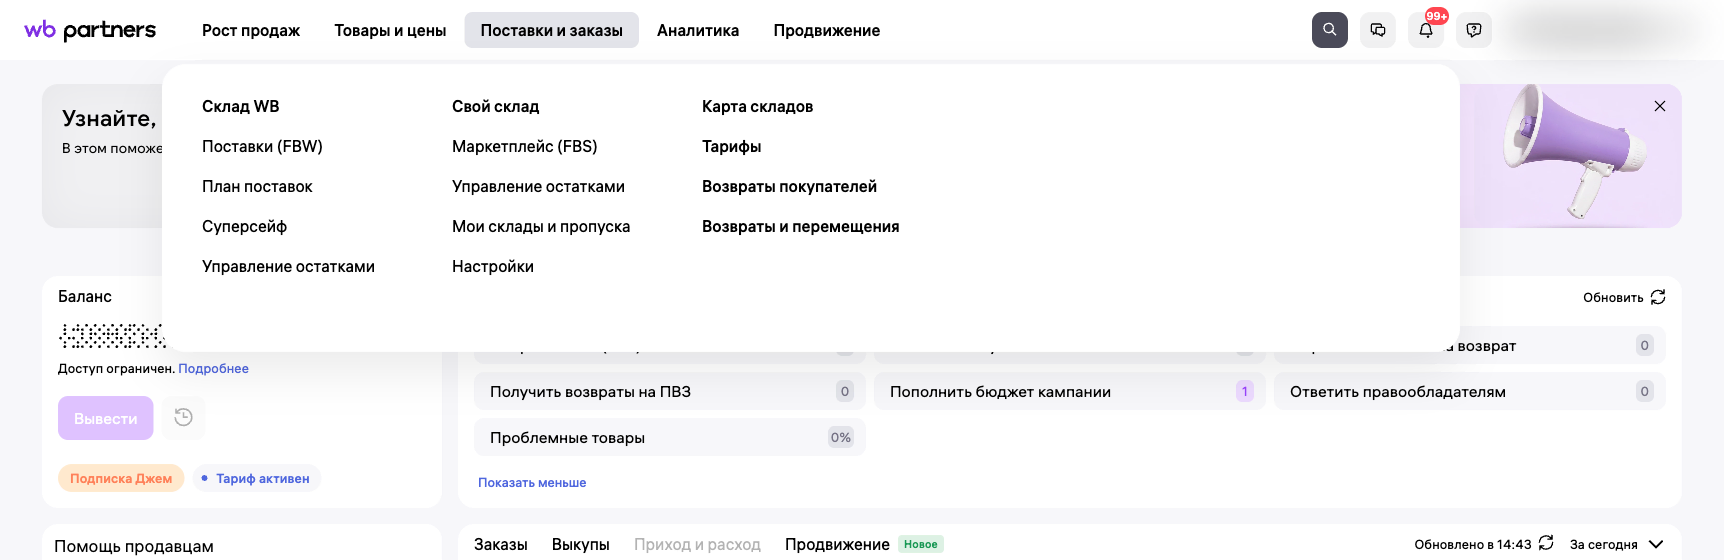Screen dimensions: 1724x560
Task: Collapse the Поставки и заказы menu
Action: point(552,30)
